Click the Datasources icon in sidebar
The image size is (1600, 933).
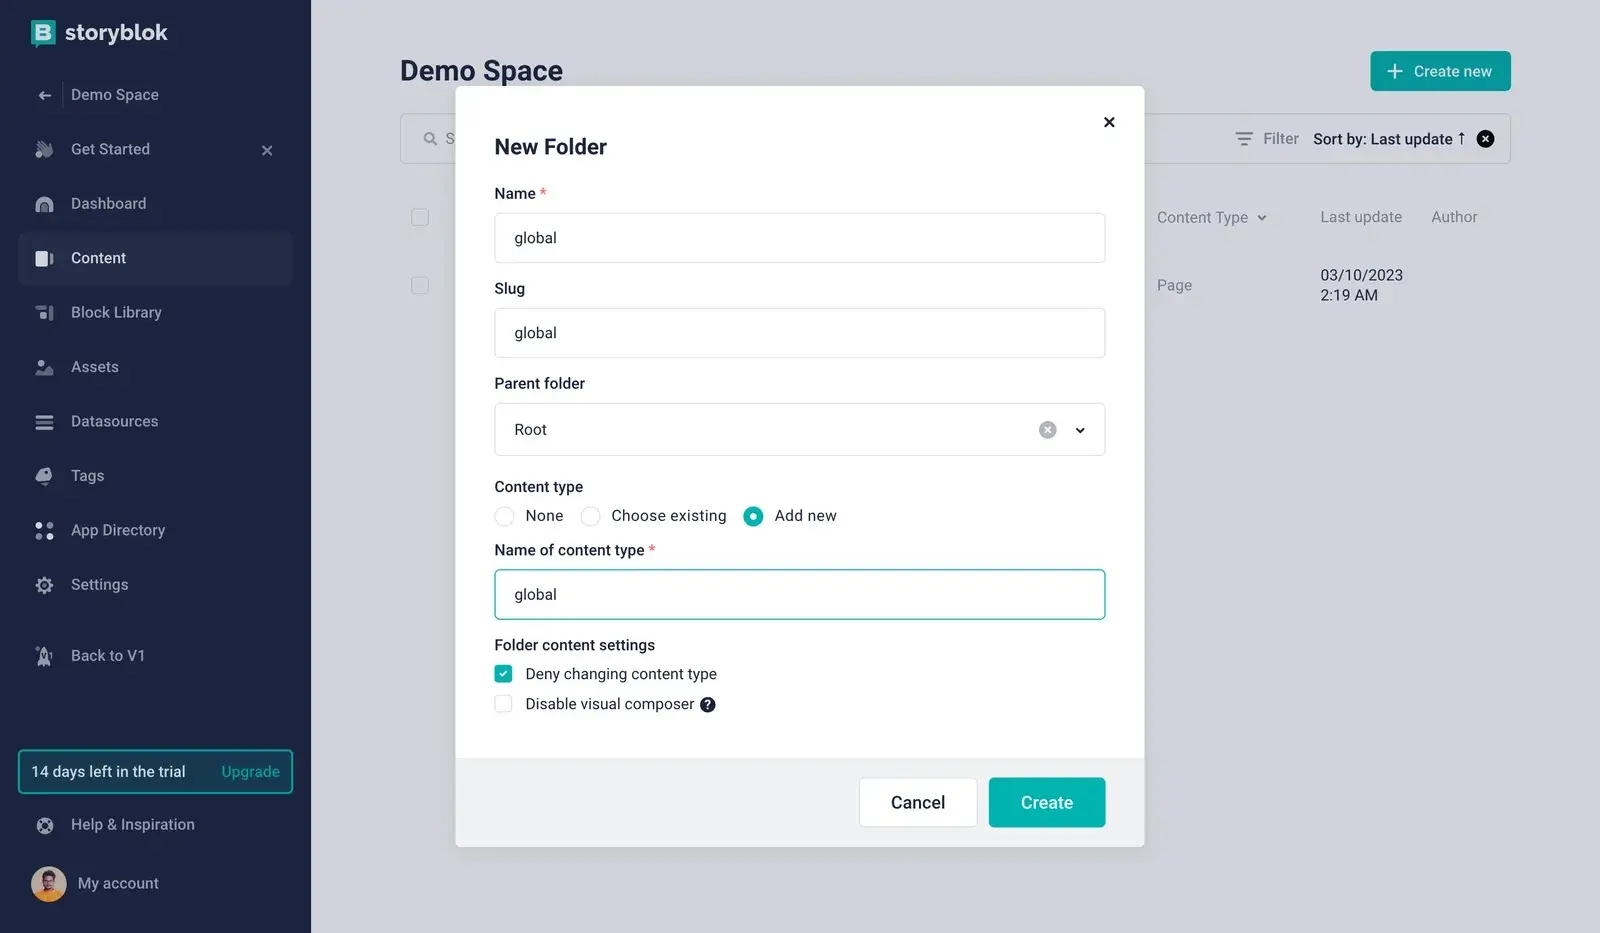tap(44, 422)
